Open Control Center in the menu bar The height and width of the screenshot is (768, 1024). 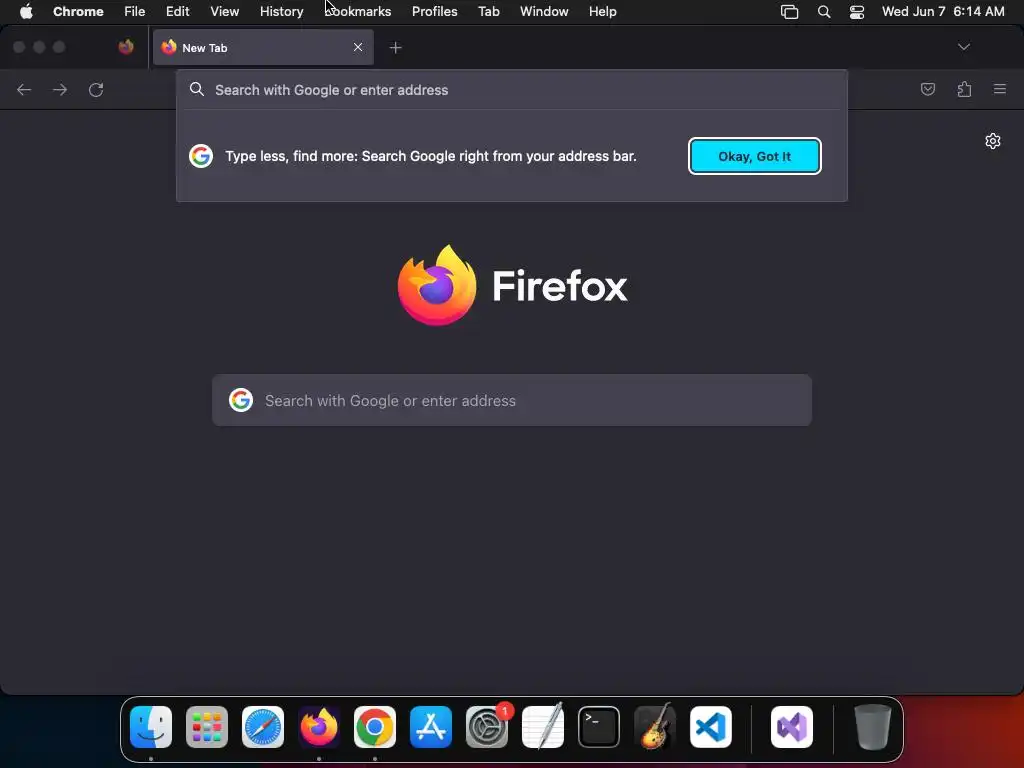click(857, 12)
